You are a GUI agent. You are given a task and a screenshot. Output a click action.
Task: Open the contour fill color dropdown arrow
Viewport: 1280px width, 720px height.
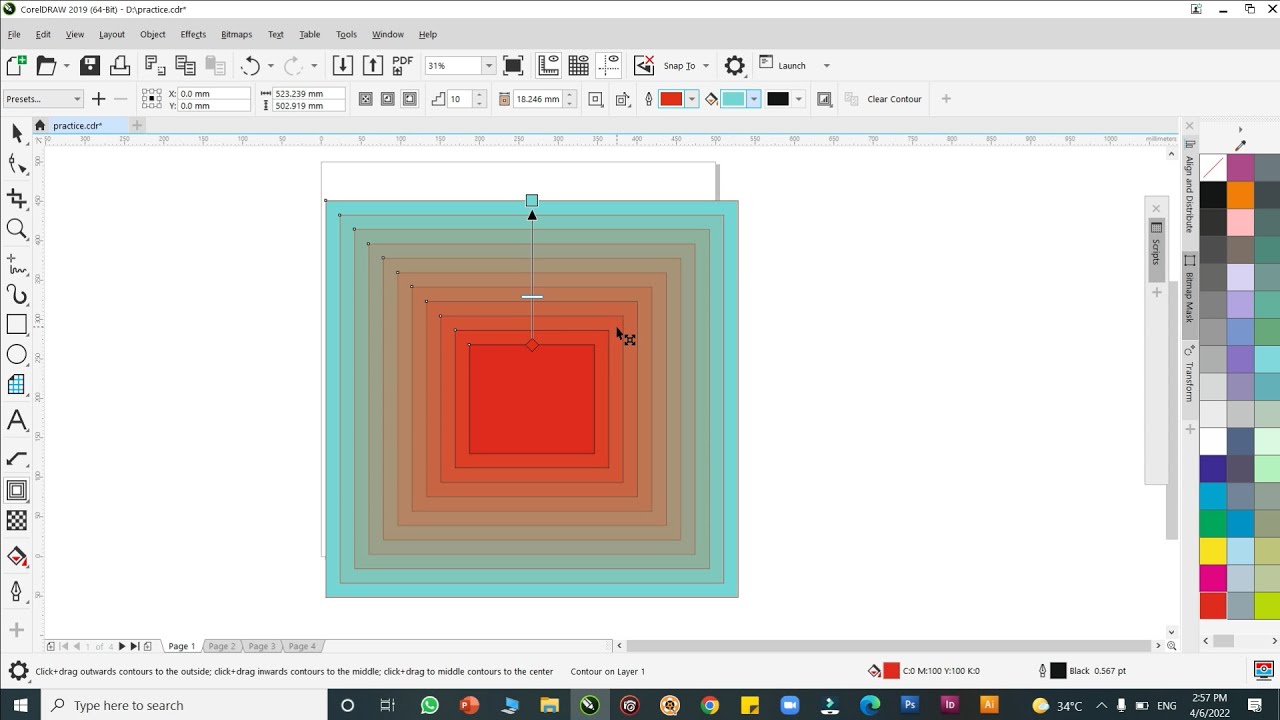pos(754,99)
